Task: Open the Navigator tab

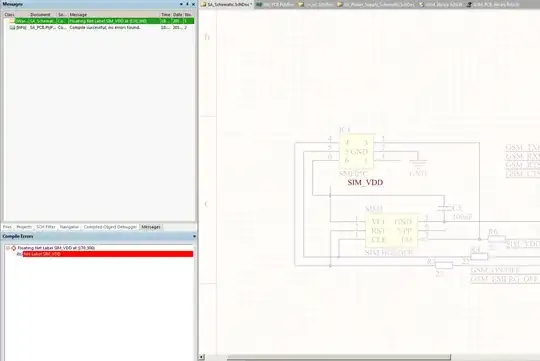Action: click(69, 227)
